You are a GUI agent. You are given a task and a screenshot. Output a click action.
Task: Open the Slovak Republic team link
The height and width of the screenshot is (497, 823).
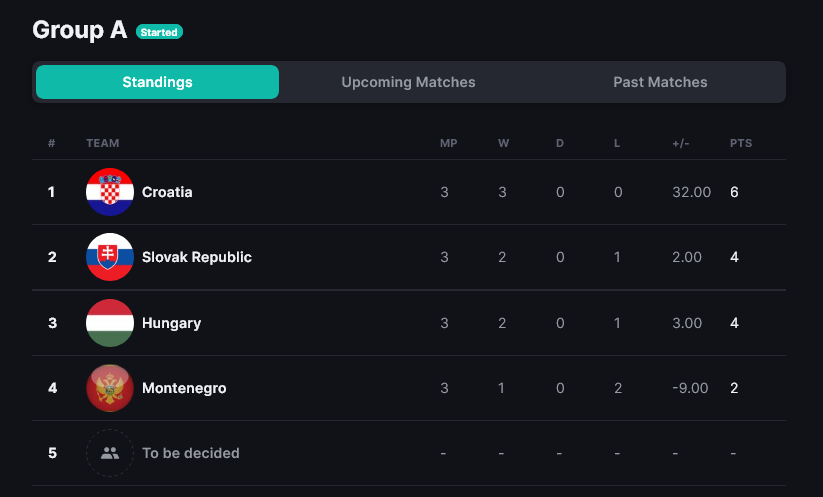[197, 257]
